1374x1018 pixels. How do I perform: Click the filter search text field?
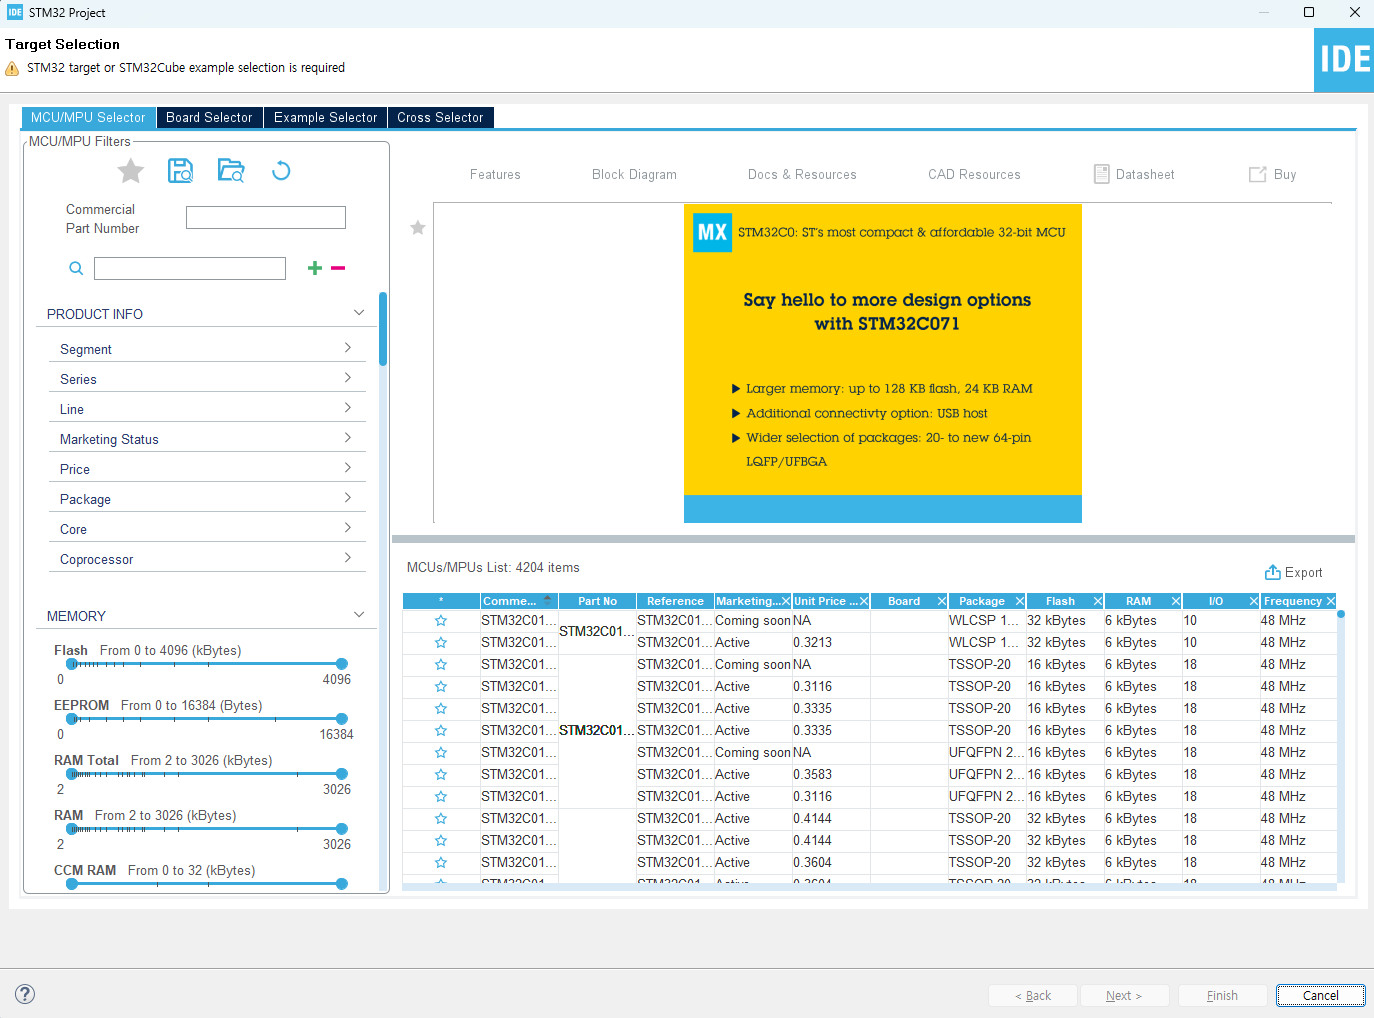190,268
